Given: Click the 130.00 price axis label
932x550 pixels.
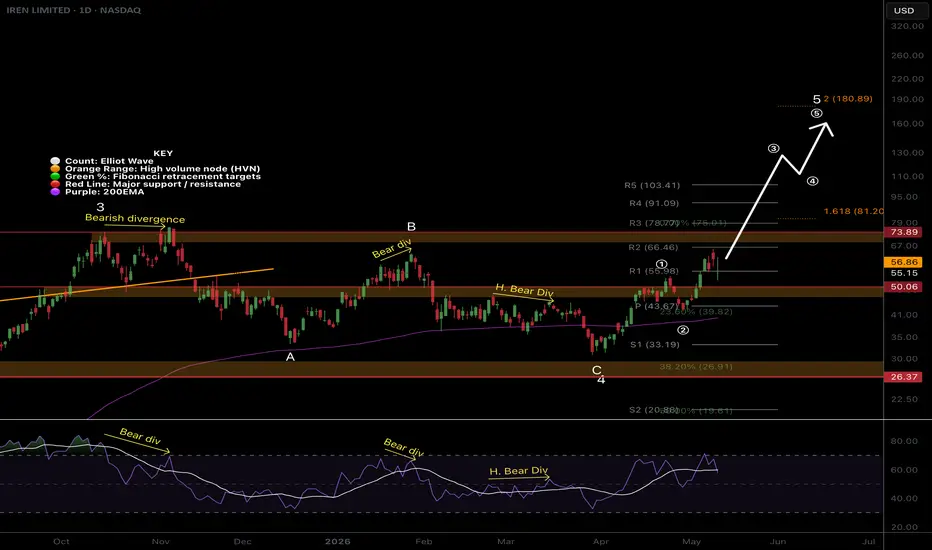Looking at the screenshot, I should tap(907, 153).
